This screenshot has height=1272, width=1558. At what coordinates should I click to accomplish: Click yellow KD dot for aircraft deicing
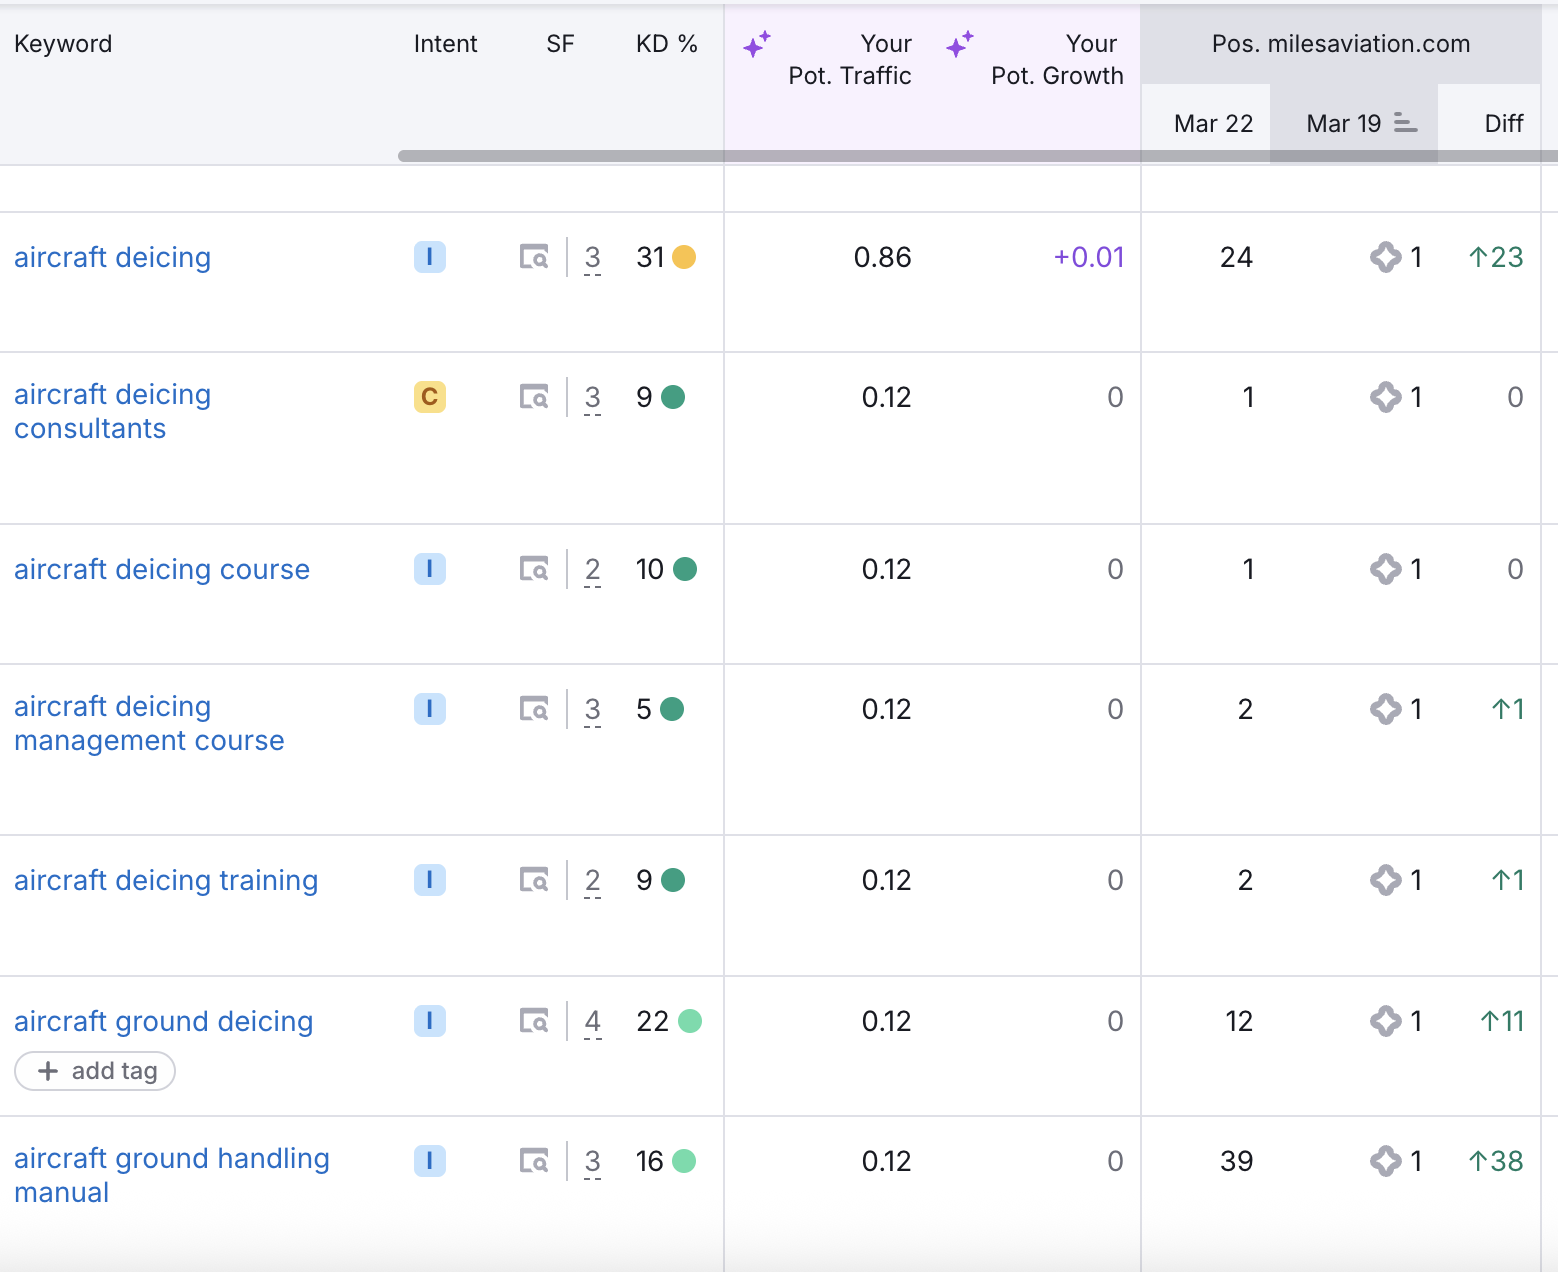[684, 257]
